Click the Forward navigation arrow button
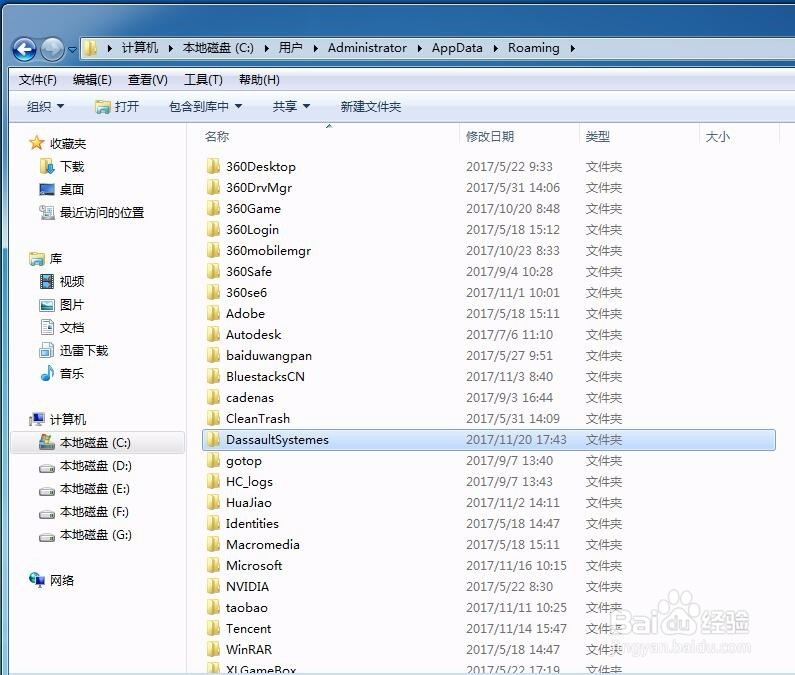 [52, 49]
